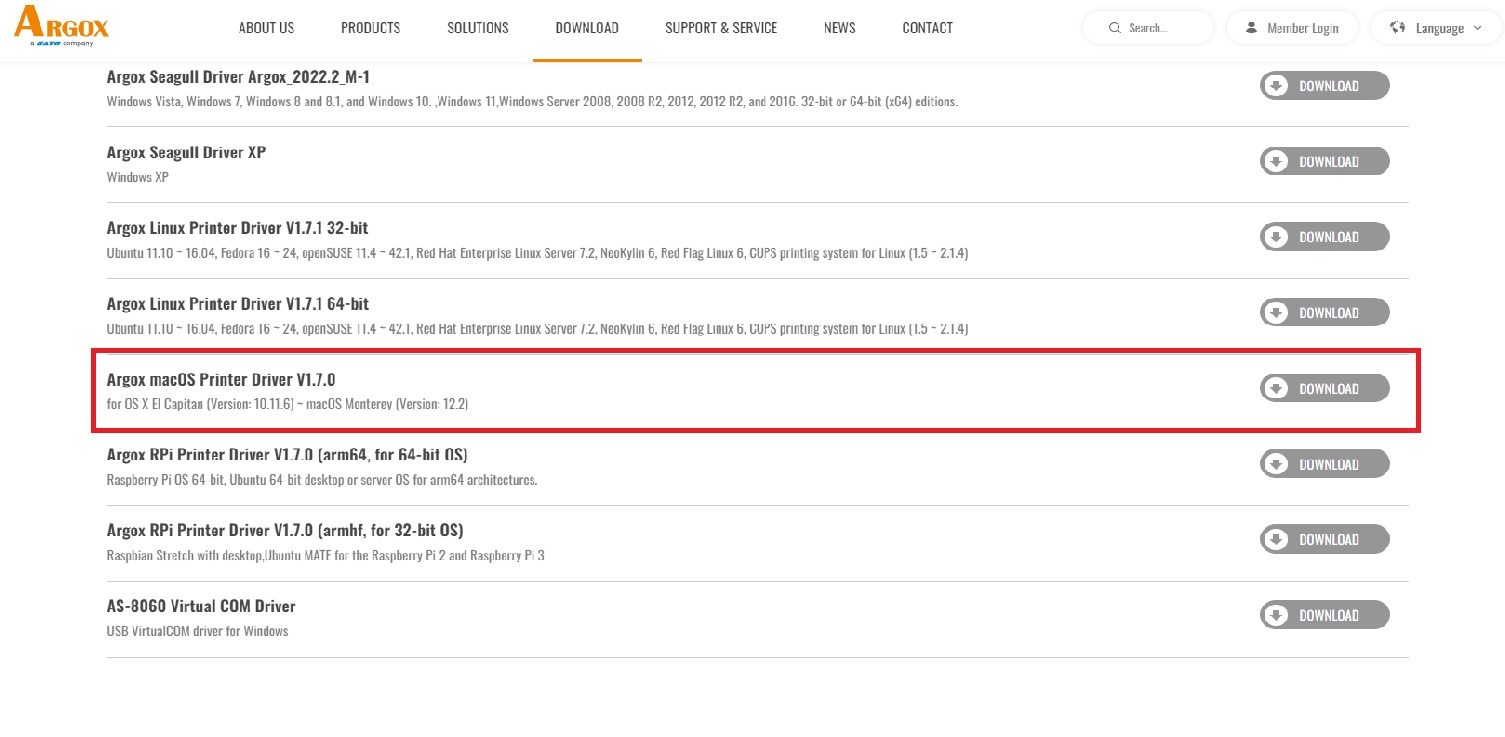Open Member Login
The image size is (1505, 737).
point(1292,28)
